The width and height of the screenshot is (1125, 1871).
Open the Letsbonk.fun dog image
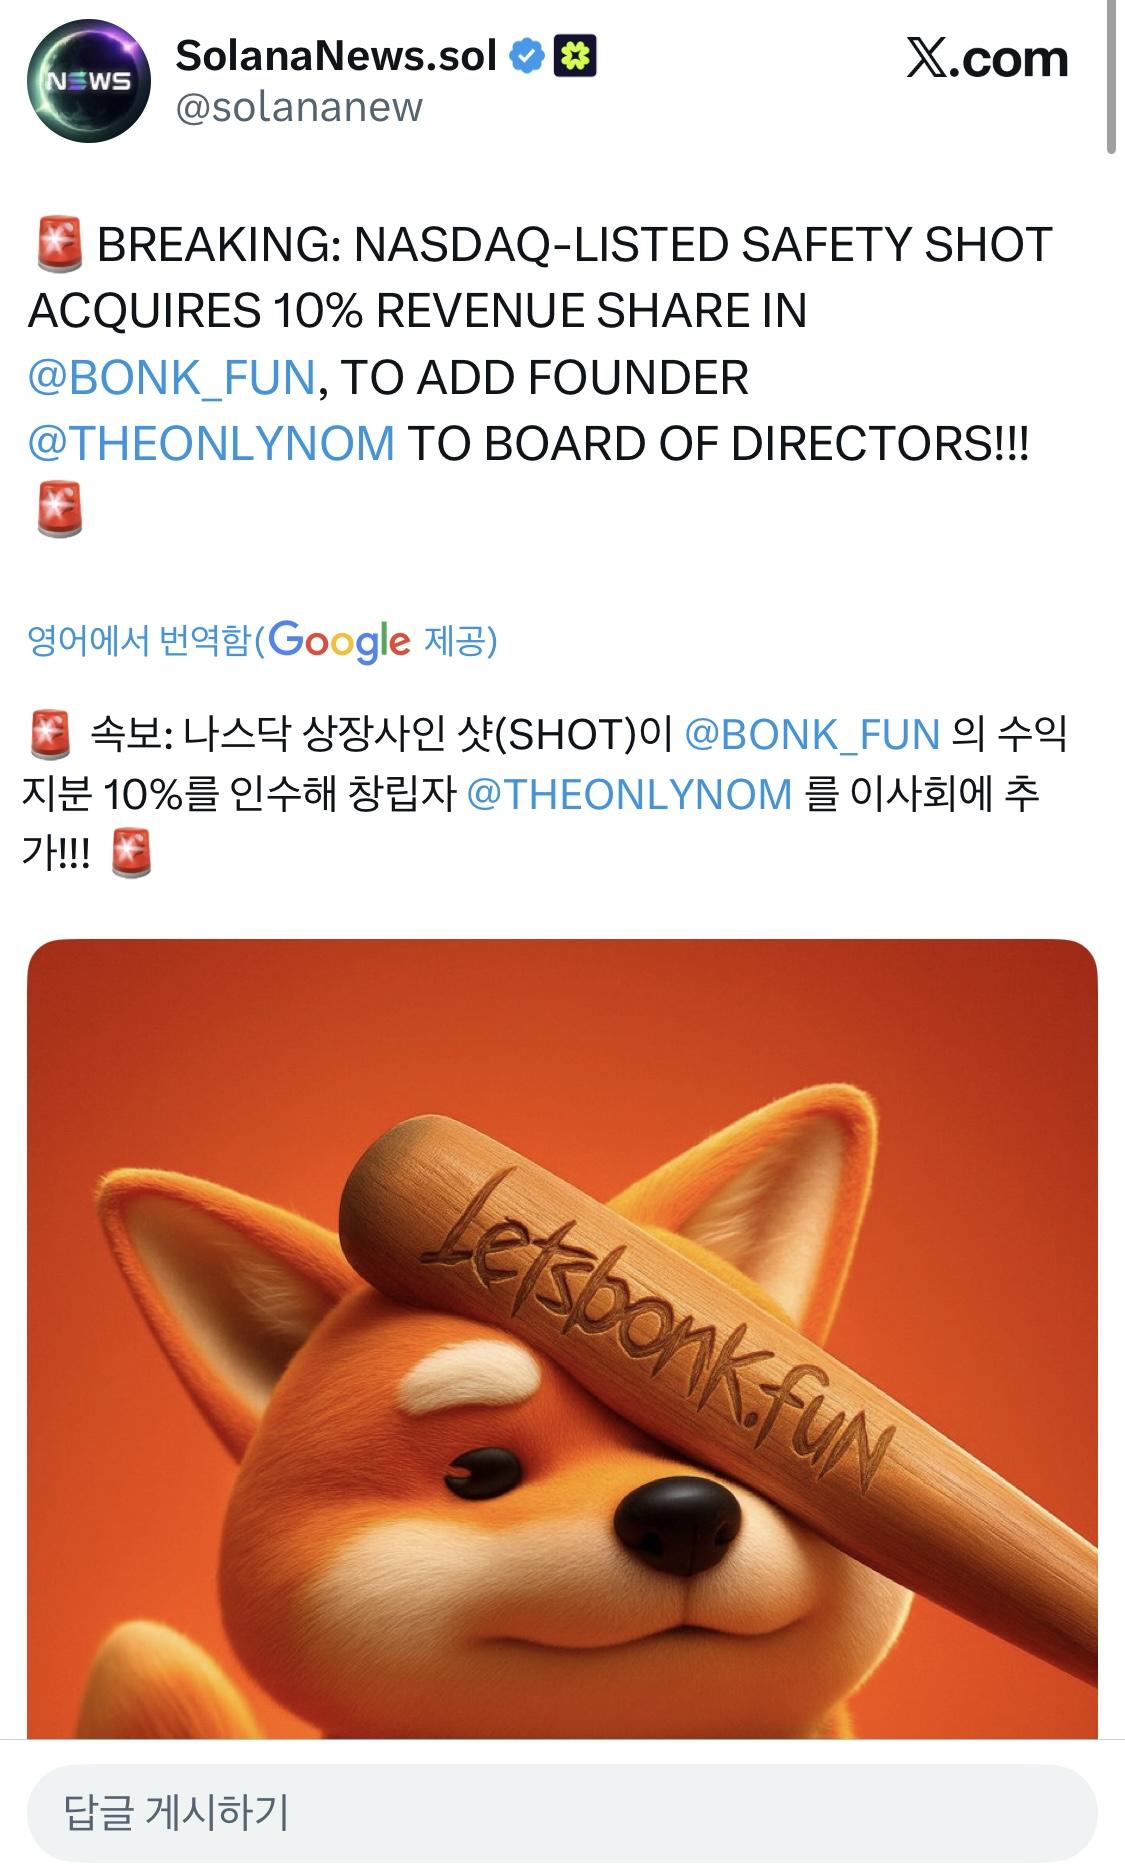coord(562,1339)
